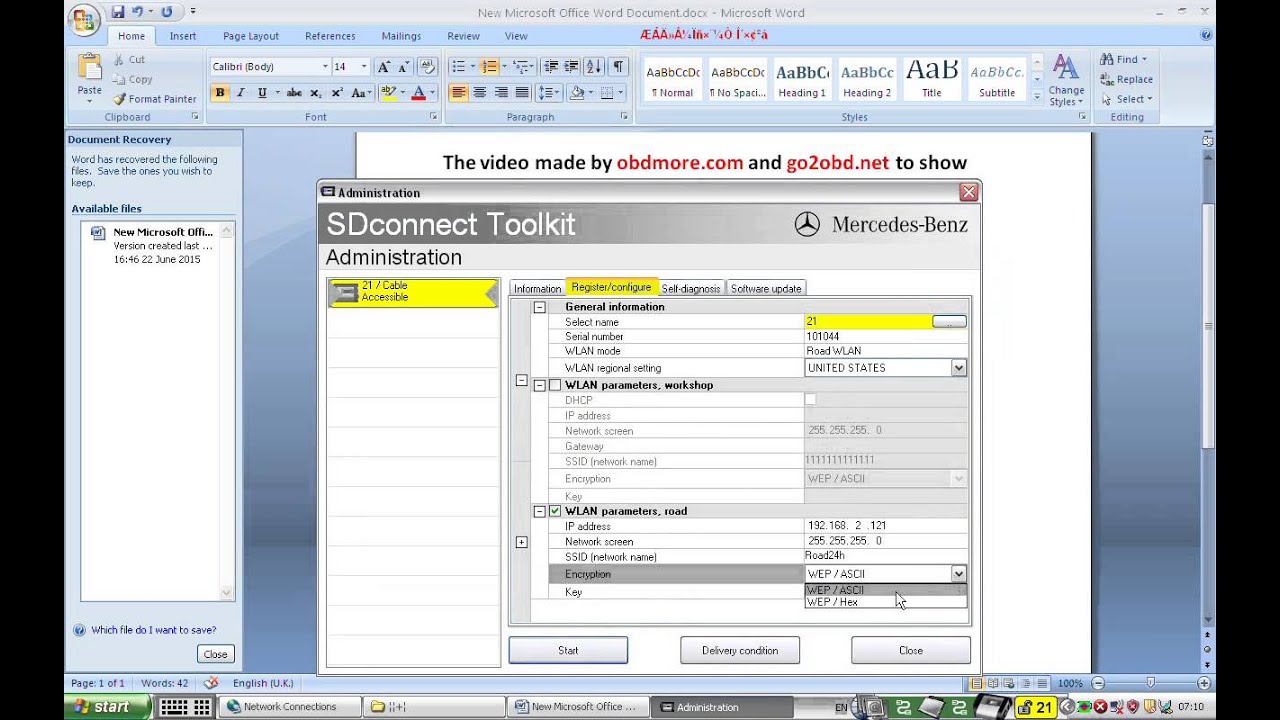The width and height of the screenshot is (1280, 720).
Task: Click the Font Color red swatch
Action: coord(419,93)
